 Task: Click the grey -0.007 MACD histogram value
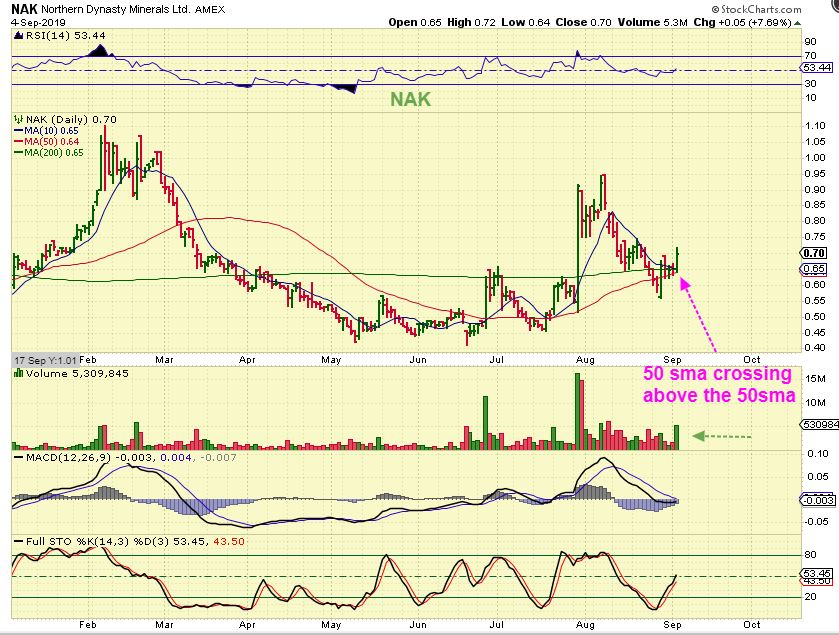coord(218,458)
